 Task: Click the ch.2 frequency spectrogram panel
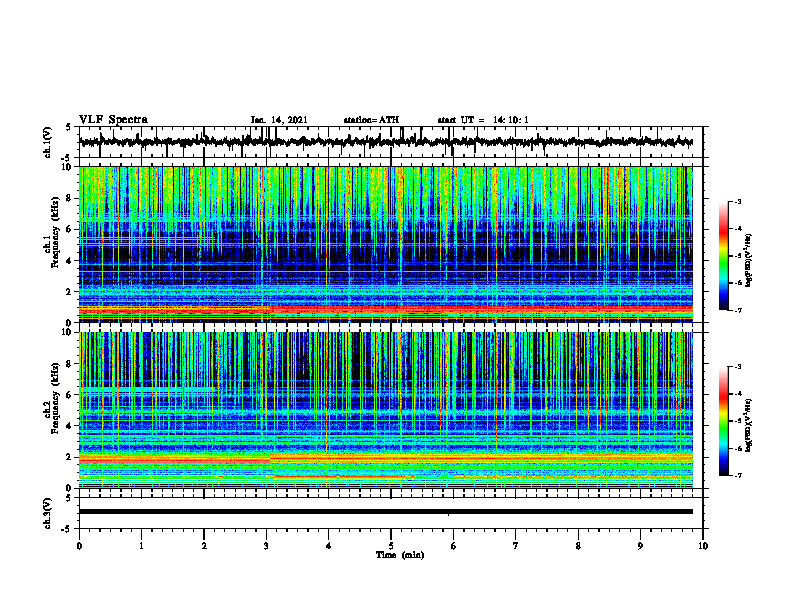tap(386, 410)
